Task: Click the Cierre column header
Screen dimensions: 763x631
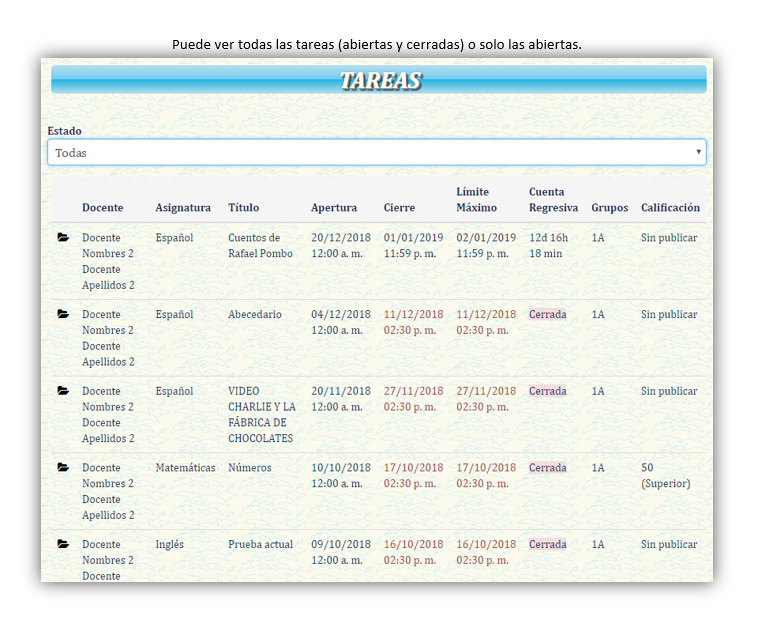Action: 399,208
